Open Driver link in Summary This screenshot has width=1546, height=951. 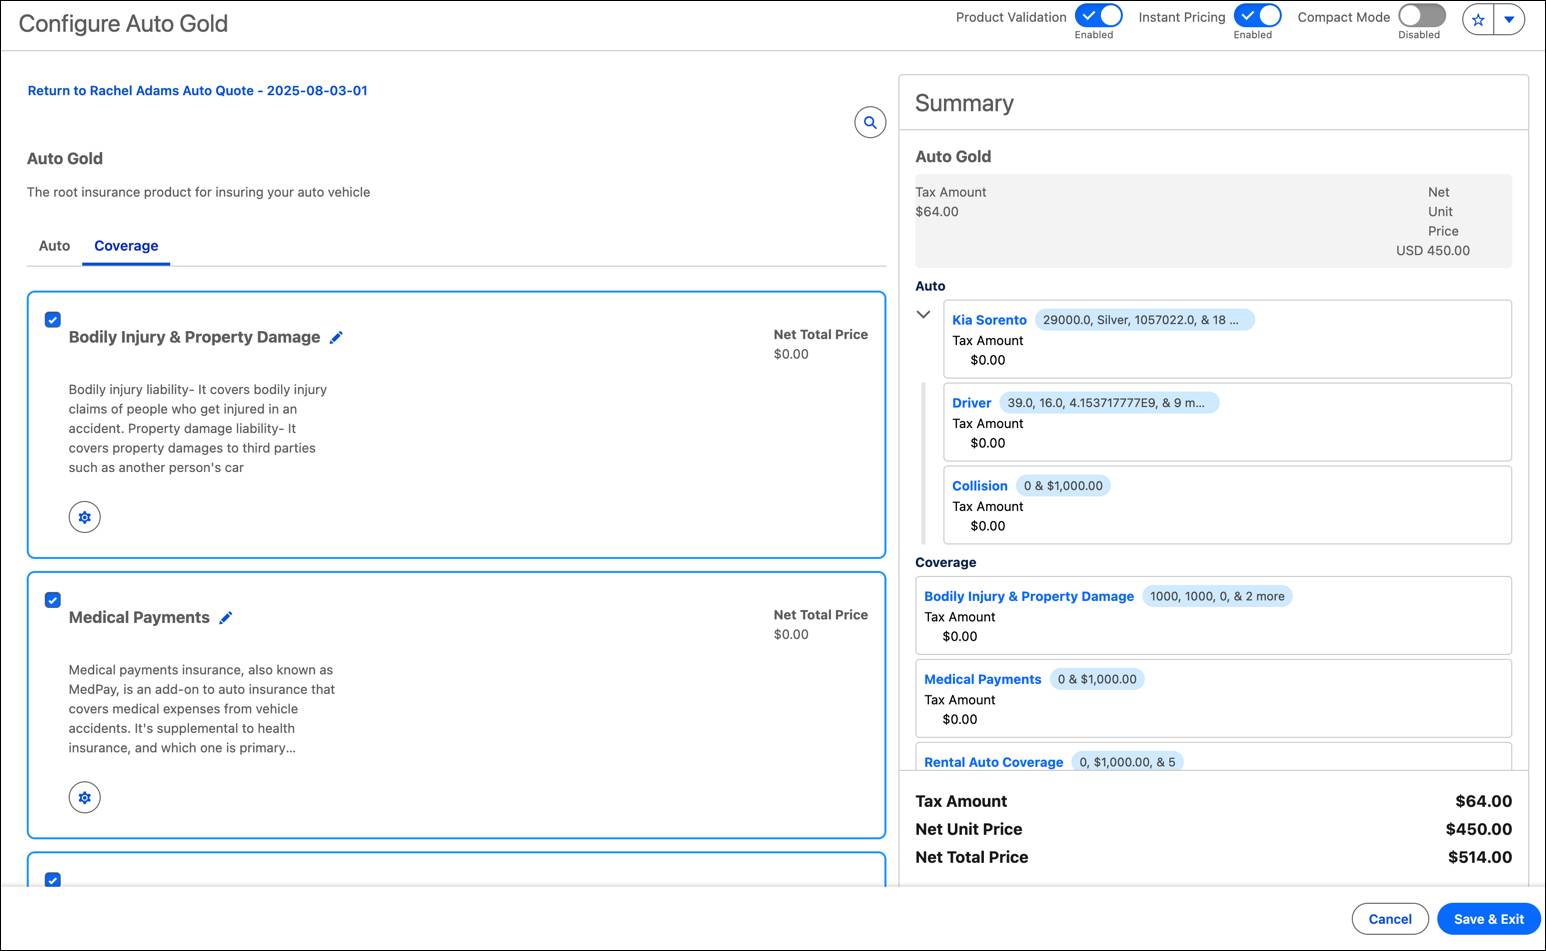coord(971,403)
